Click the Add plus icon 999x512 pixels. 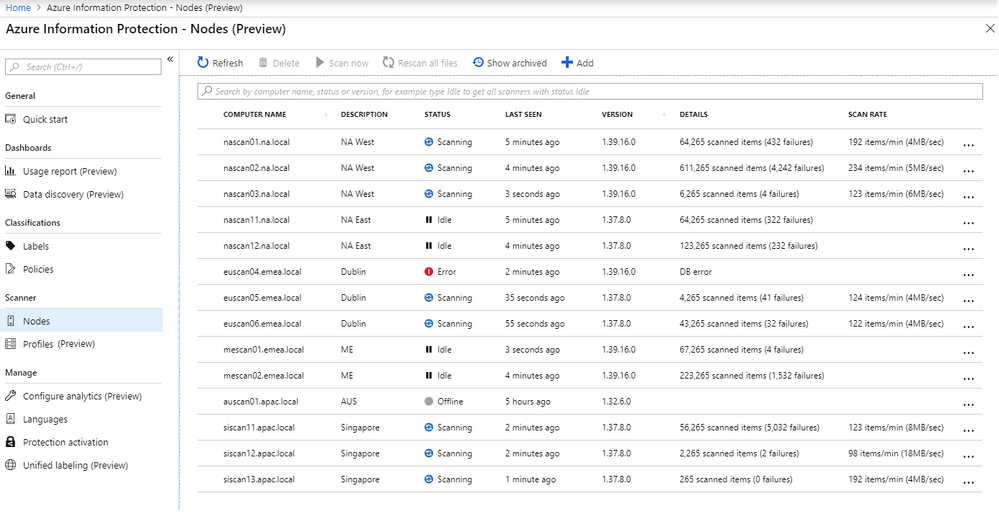pos(567,62)
